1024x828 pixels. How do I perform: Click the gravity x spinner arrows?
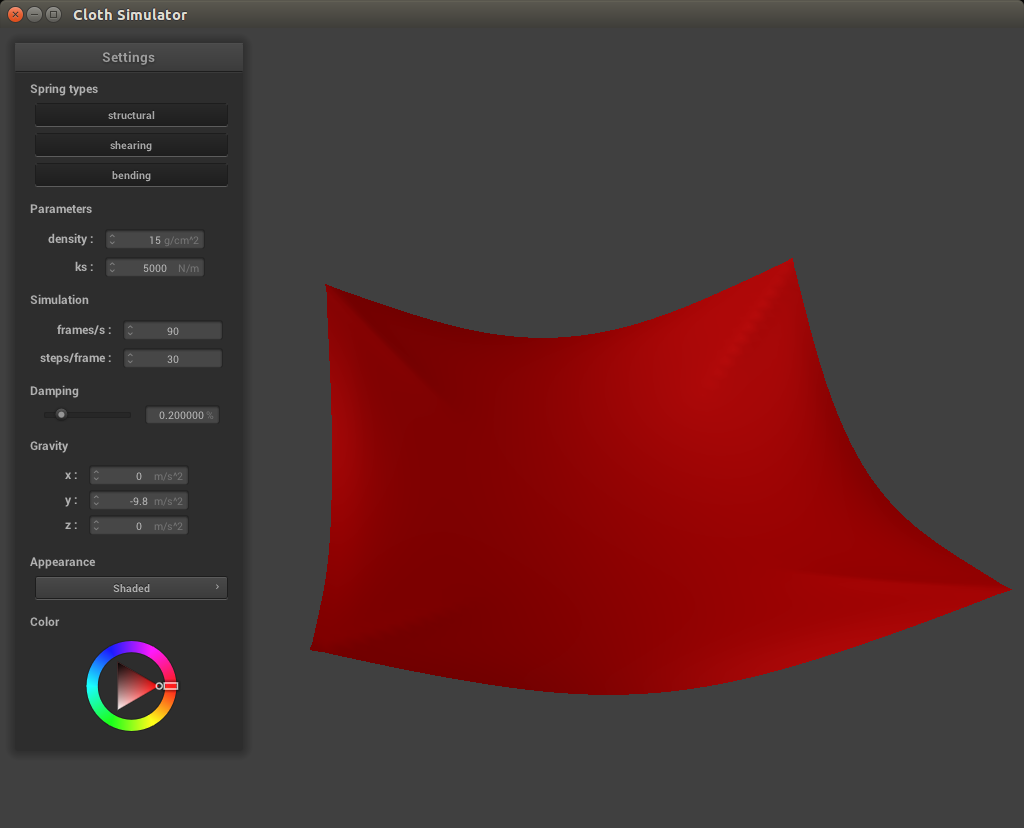[x=97, y=476]
